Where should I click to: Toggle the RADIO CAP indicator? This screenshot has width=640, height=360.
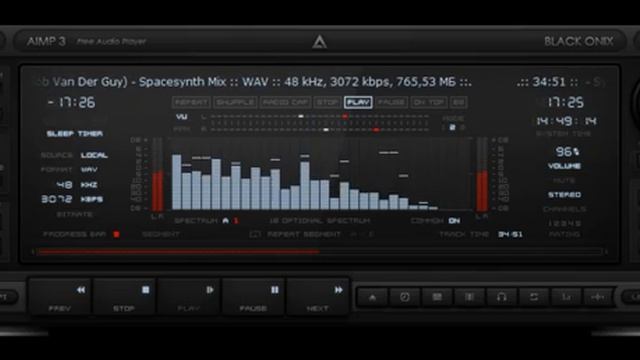(x=285, y=102)
